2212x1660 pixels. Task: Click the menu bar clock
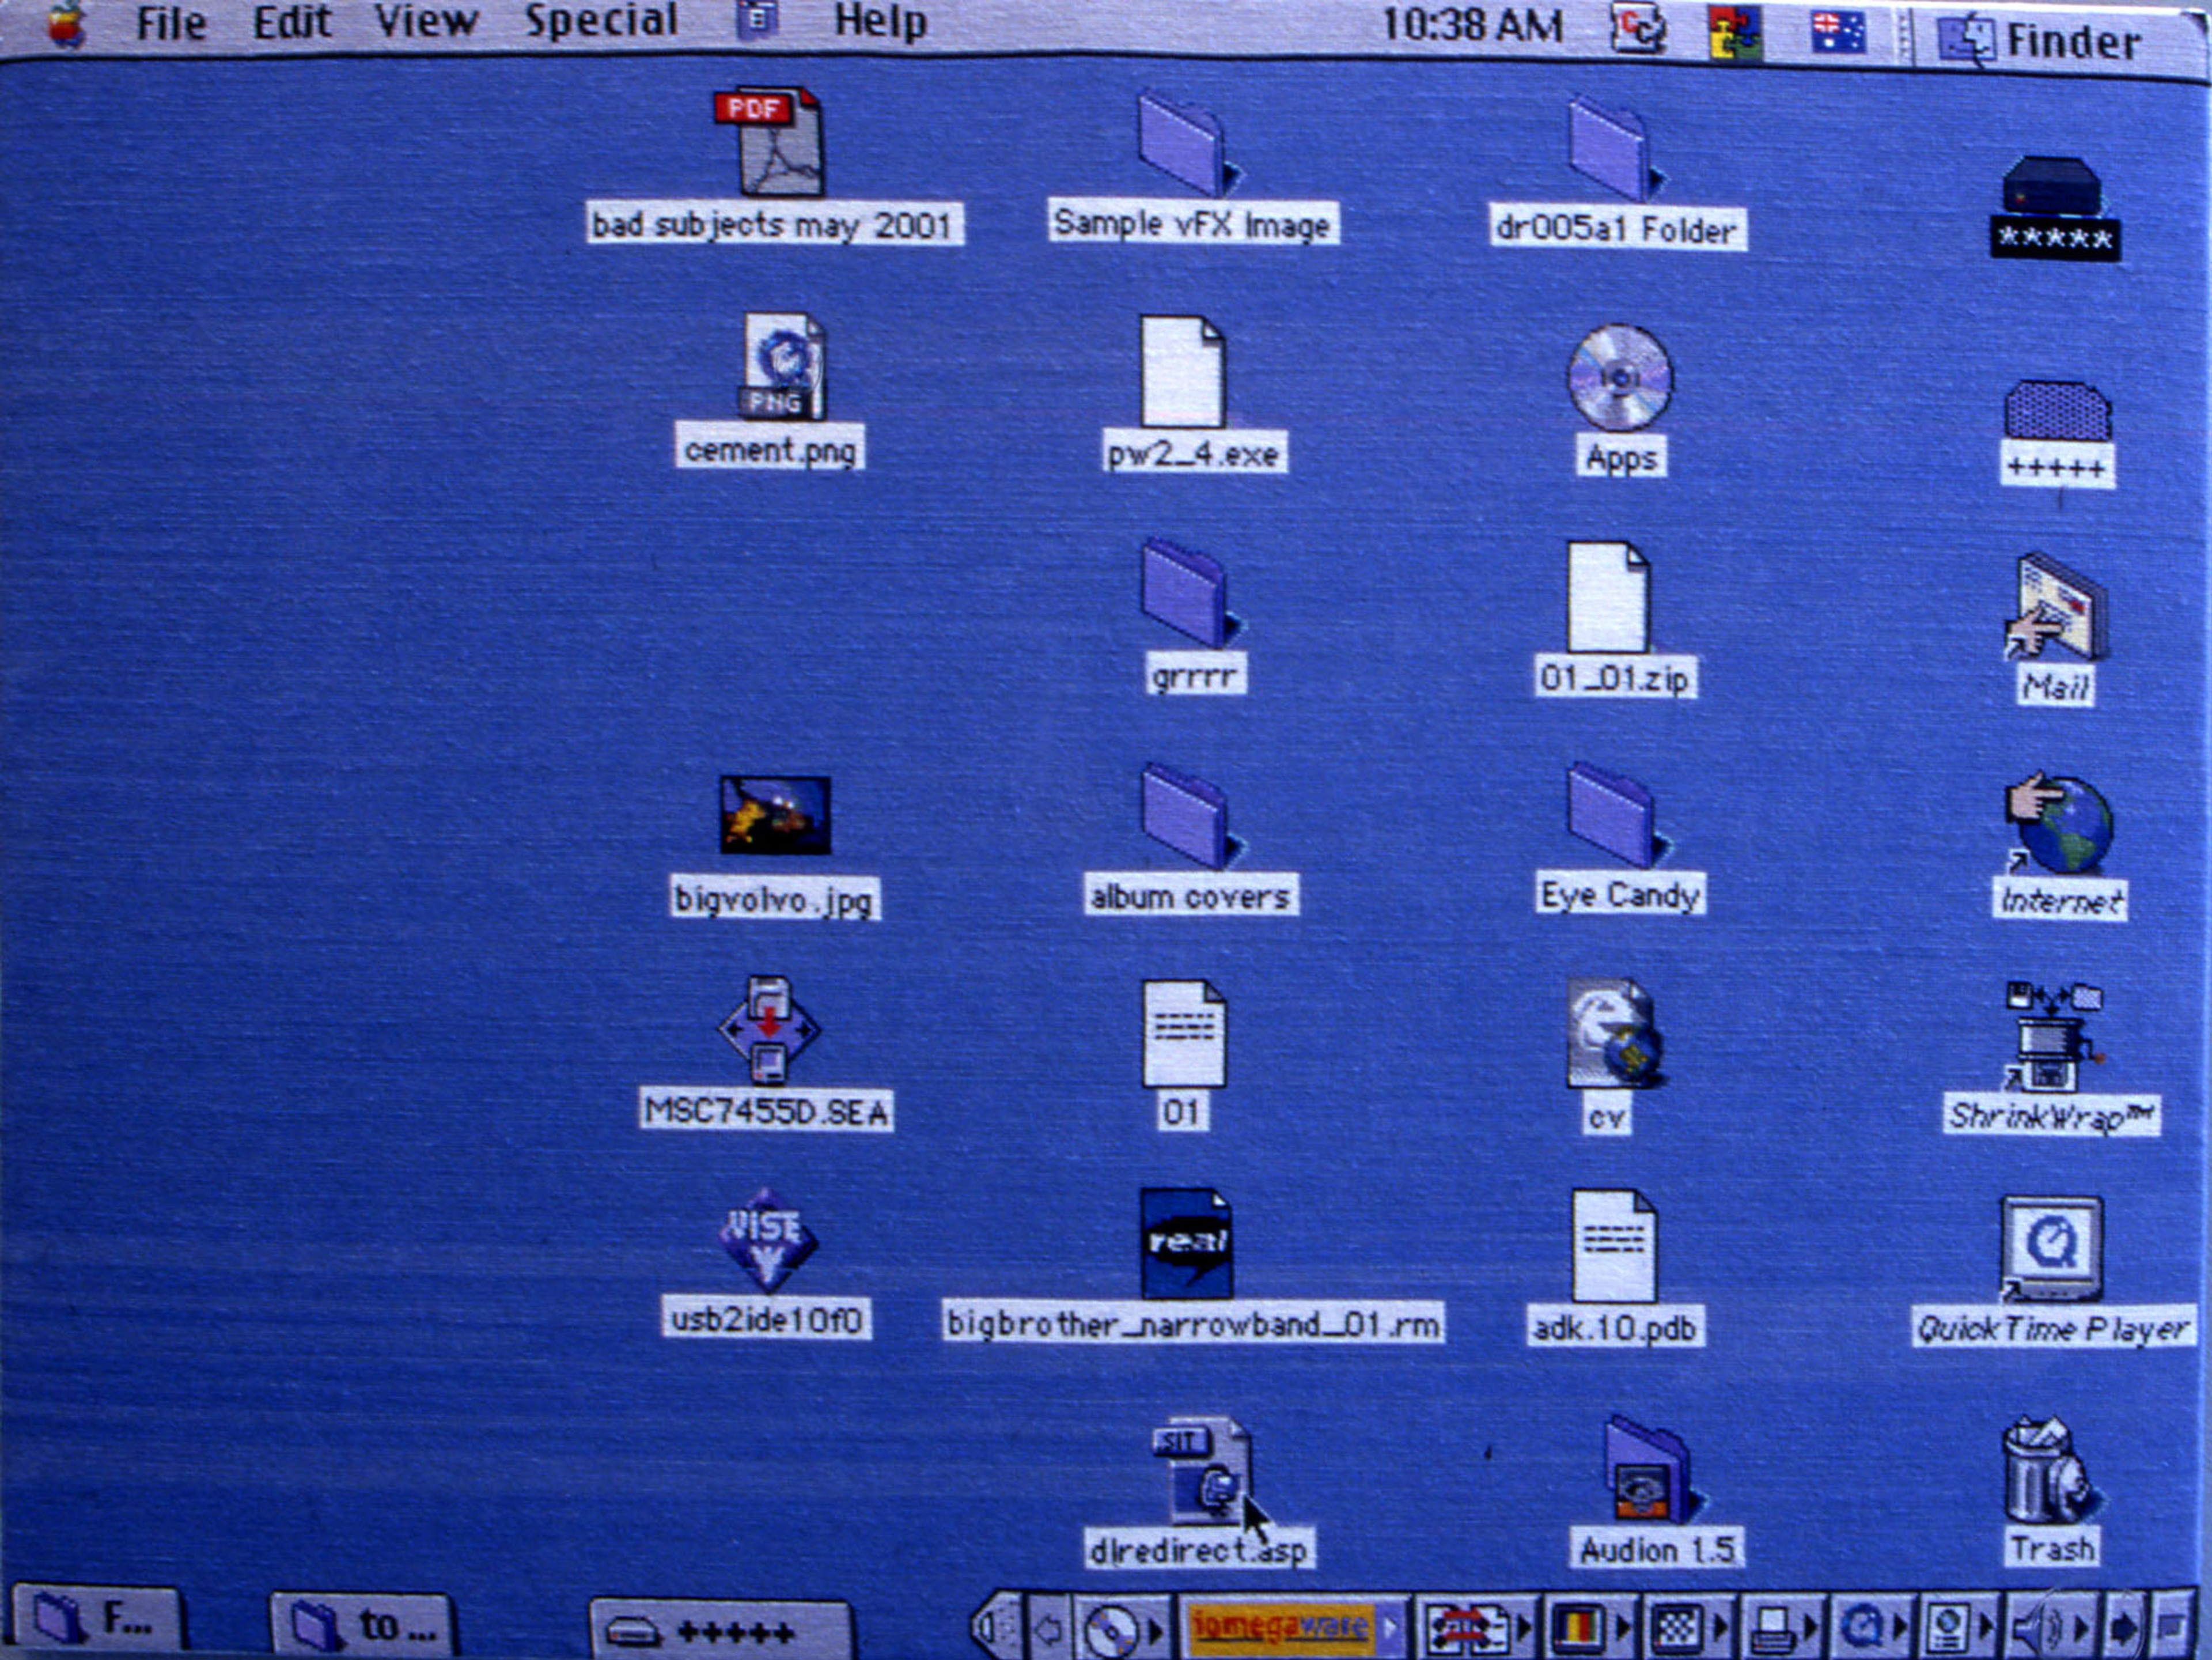pyautogui.click(x=1472, y=26)
